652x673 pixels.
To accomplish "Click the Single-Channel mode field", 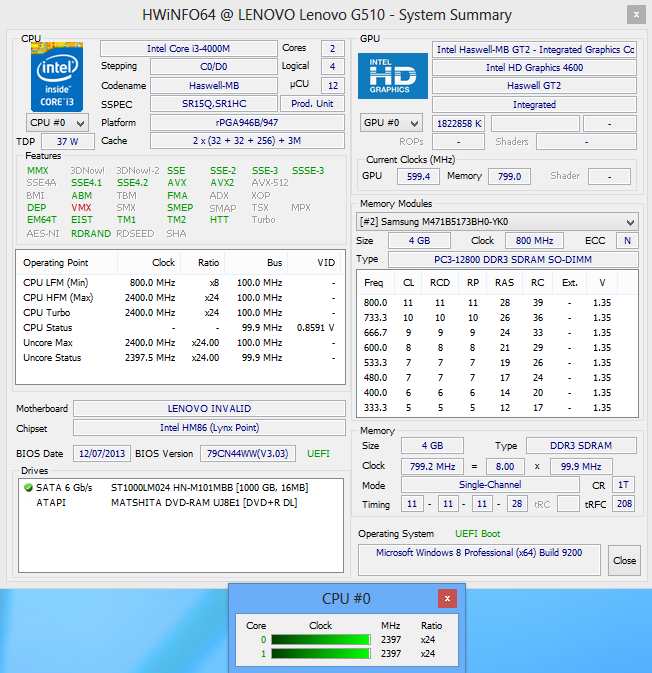I will click(x=490, y=485).
